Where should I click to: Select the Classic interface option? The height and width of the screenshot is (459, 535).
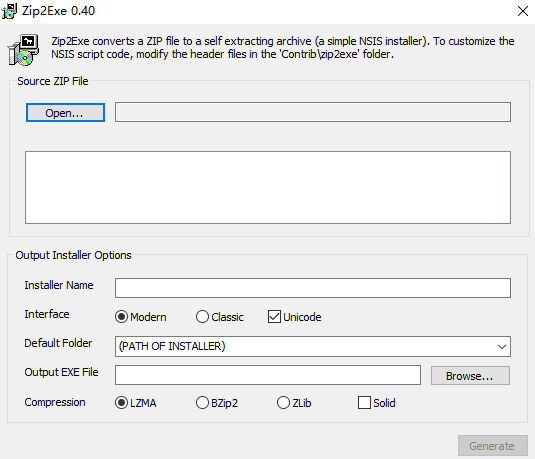[x=220, y=317]
